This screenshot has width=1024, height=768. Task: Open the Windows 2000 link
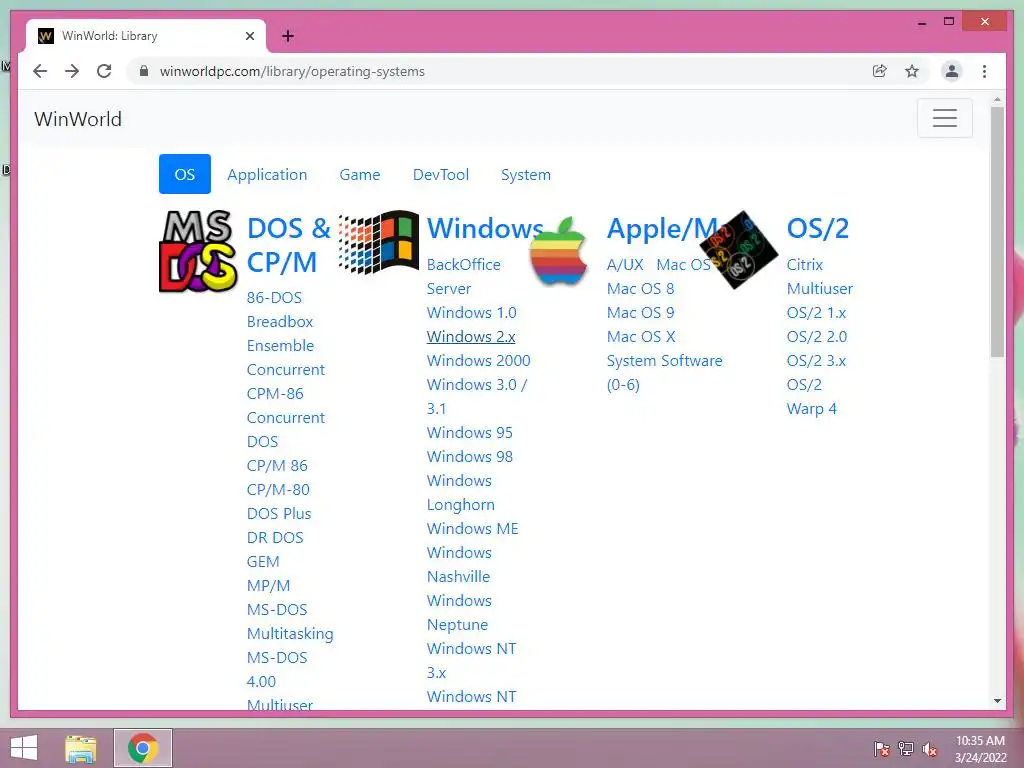(479, 360)
